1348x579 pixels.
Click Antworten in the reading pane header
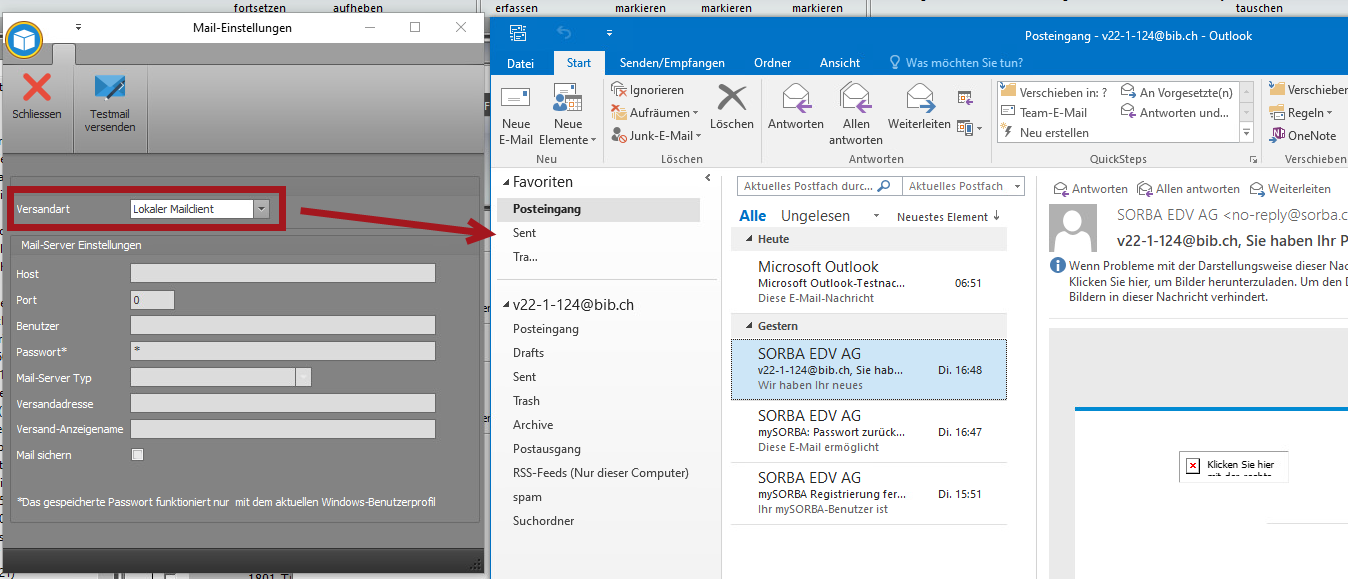click(x=1091, y=189)
